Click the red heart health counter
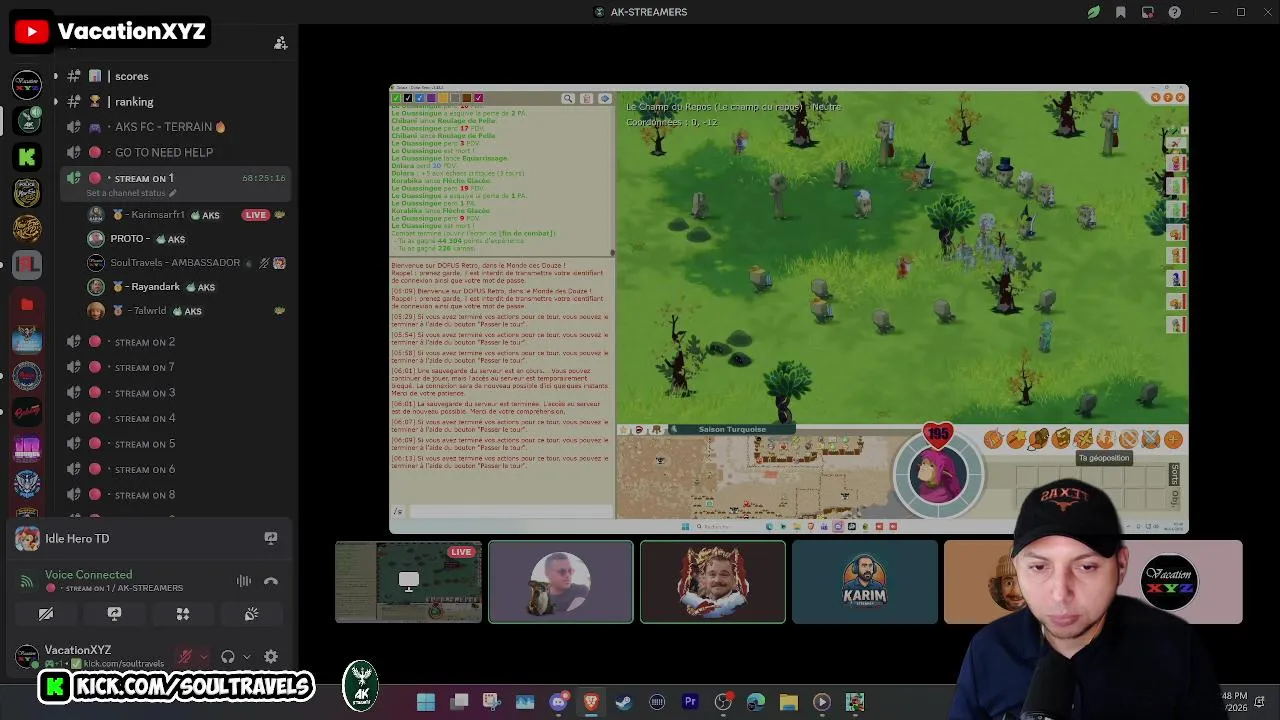1280x720 pixels. [938, 434]
